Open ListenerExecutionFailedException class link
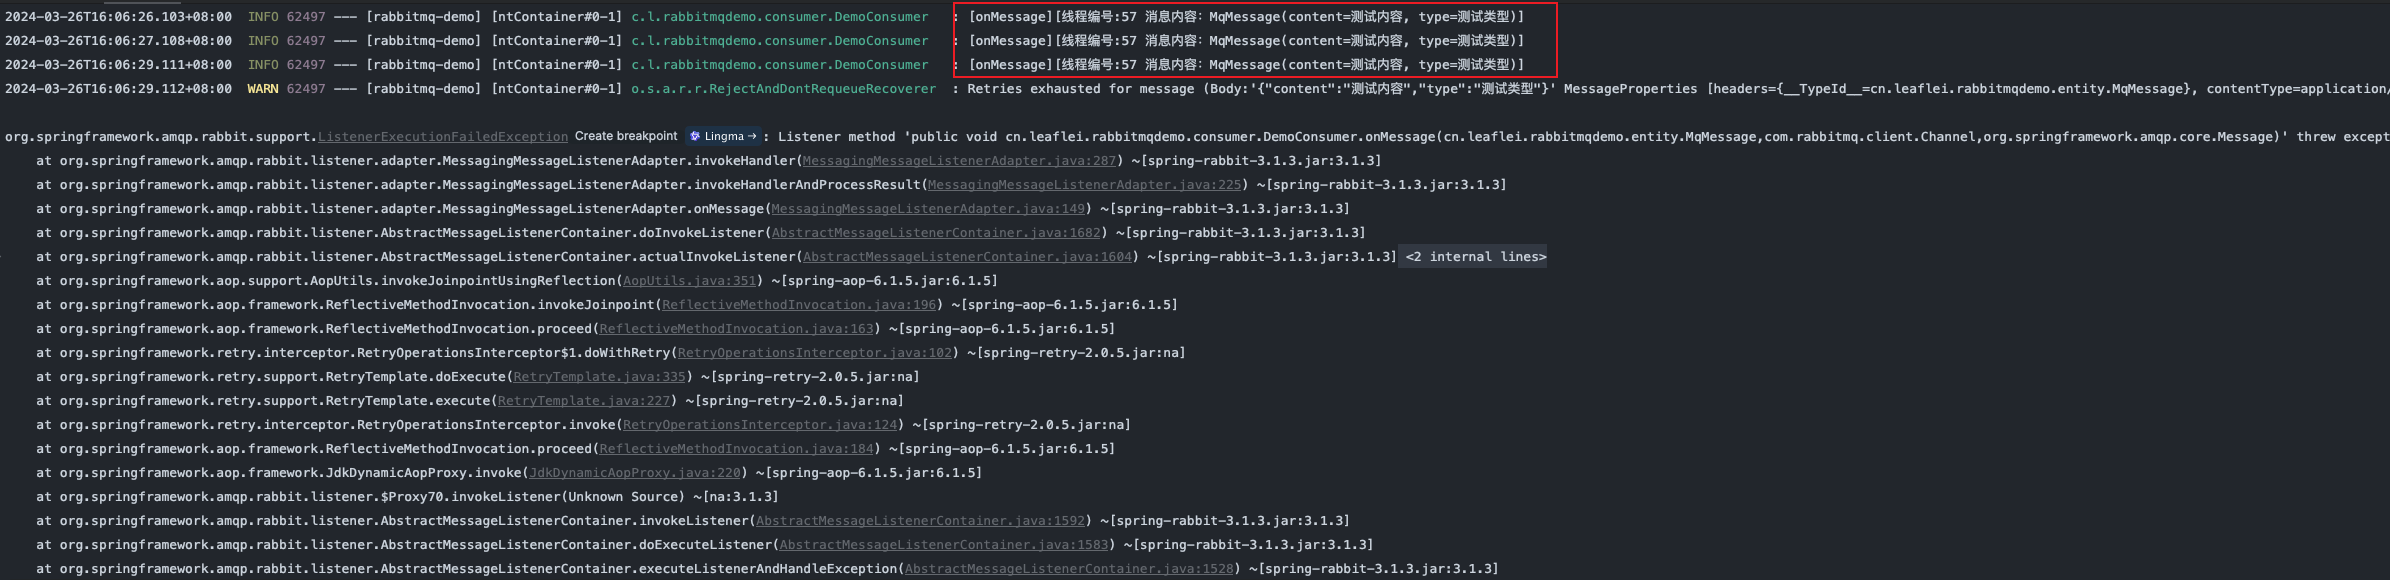2390x580 pixels. 442,137
